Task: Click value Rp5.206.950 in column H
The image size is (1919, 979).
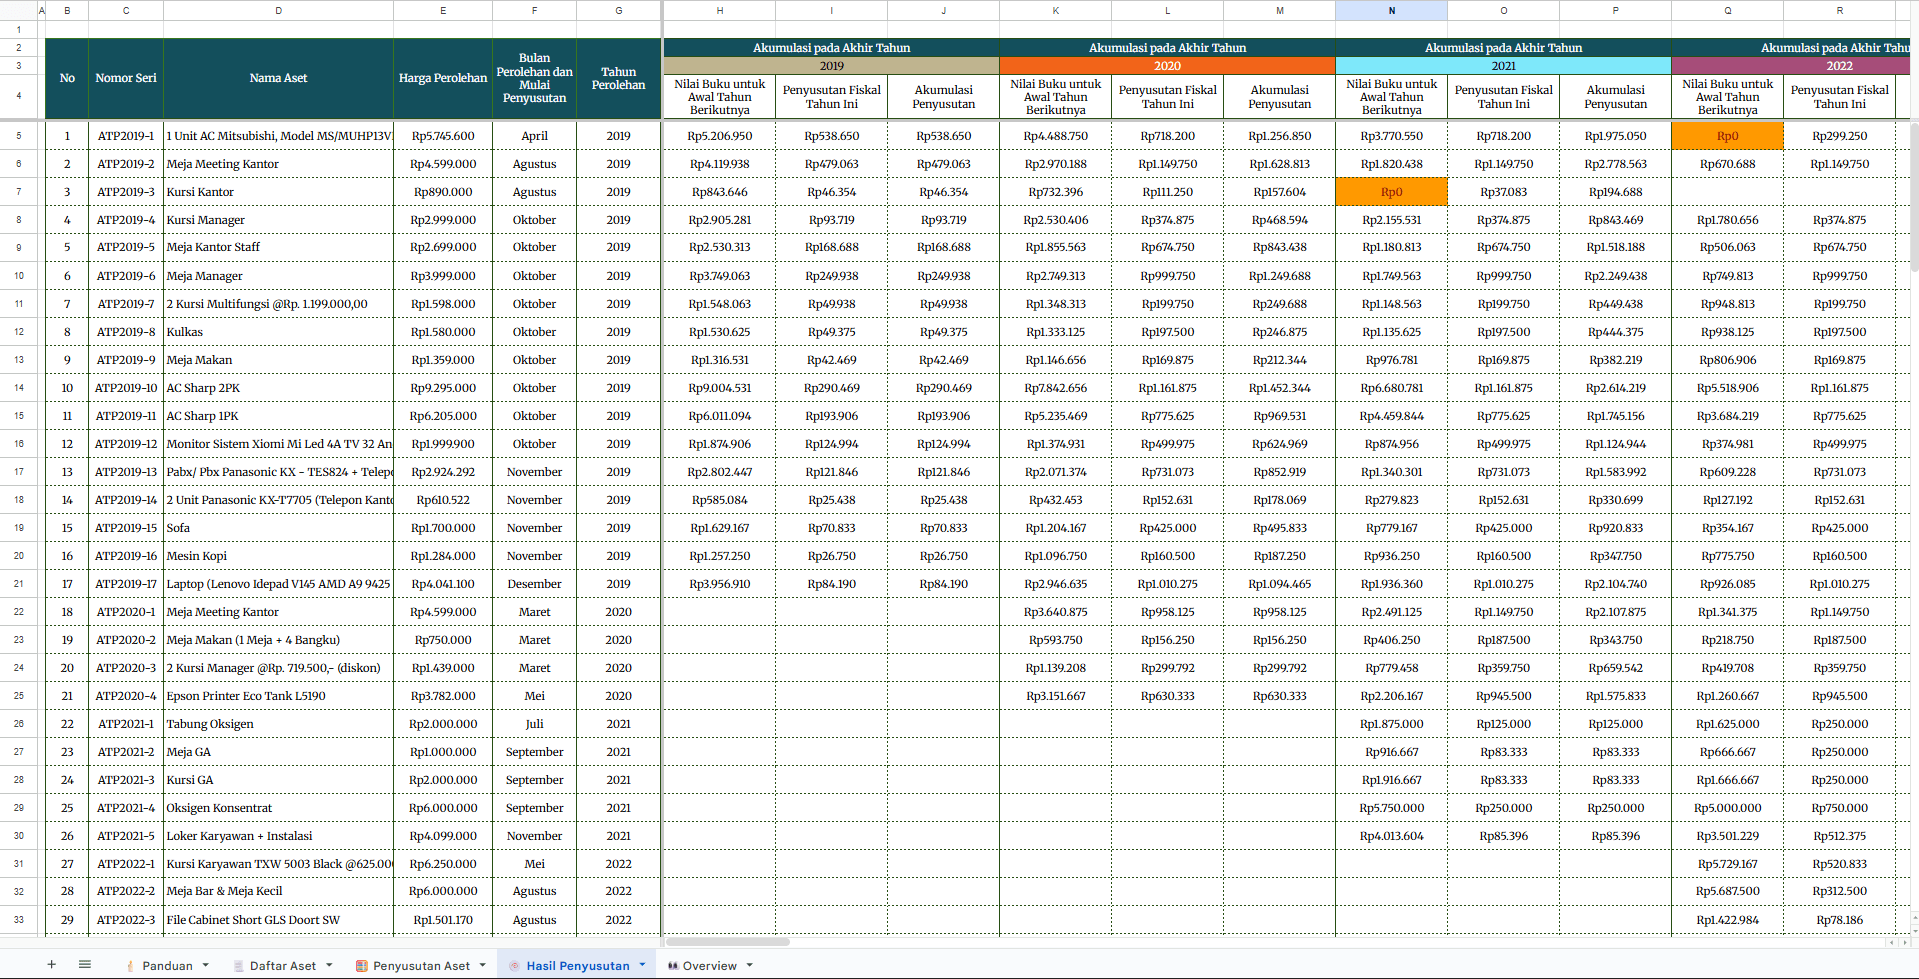Action: click(719, 135)
